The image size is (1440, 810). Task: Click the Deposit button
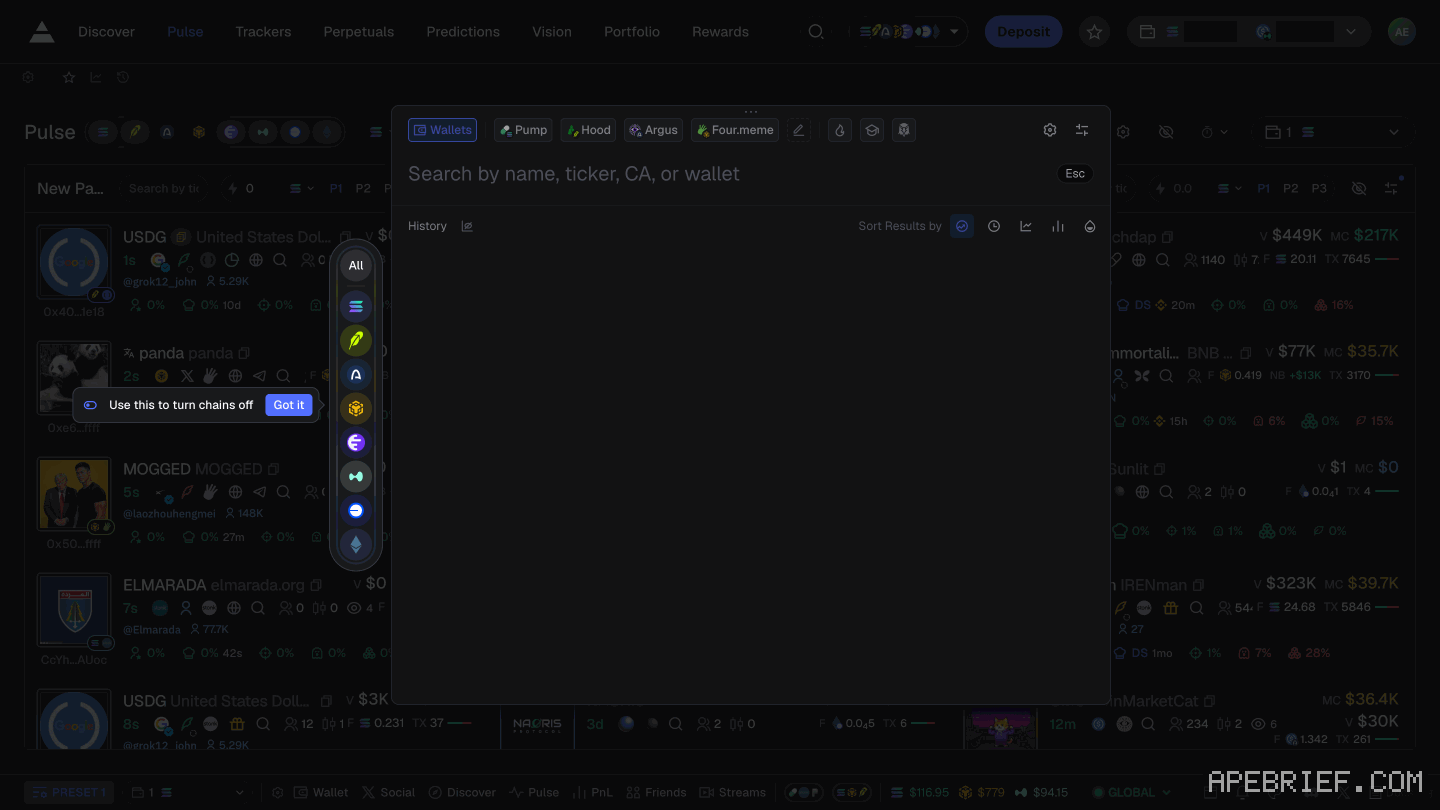click(x=1024, y=32)
